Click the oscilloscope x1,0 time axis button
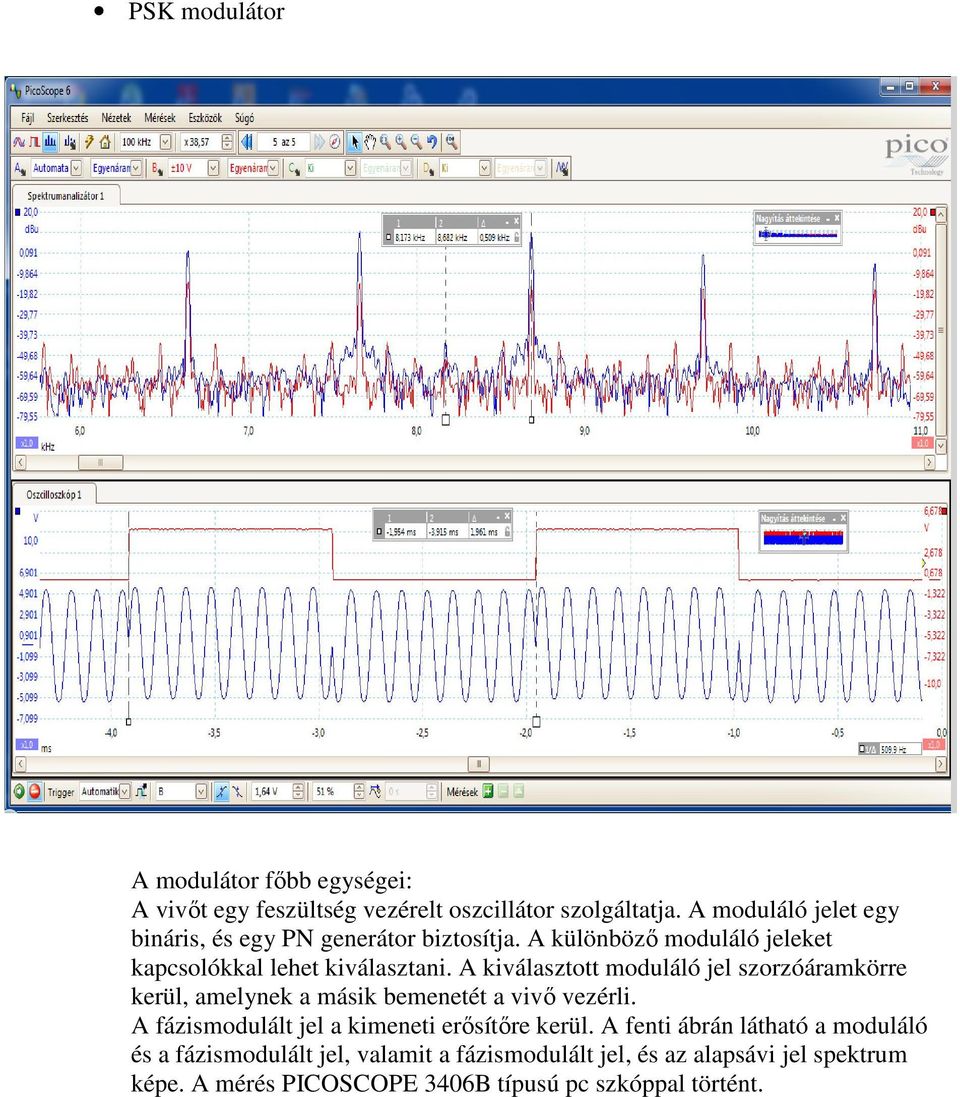Viewport: 960px width, 1097px height. tap(26, 744)
